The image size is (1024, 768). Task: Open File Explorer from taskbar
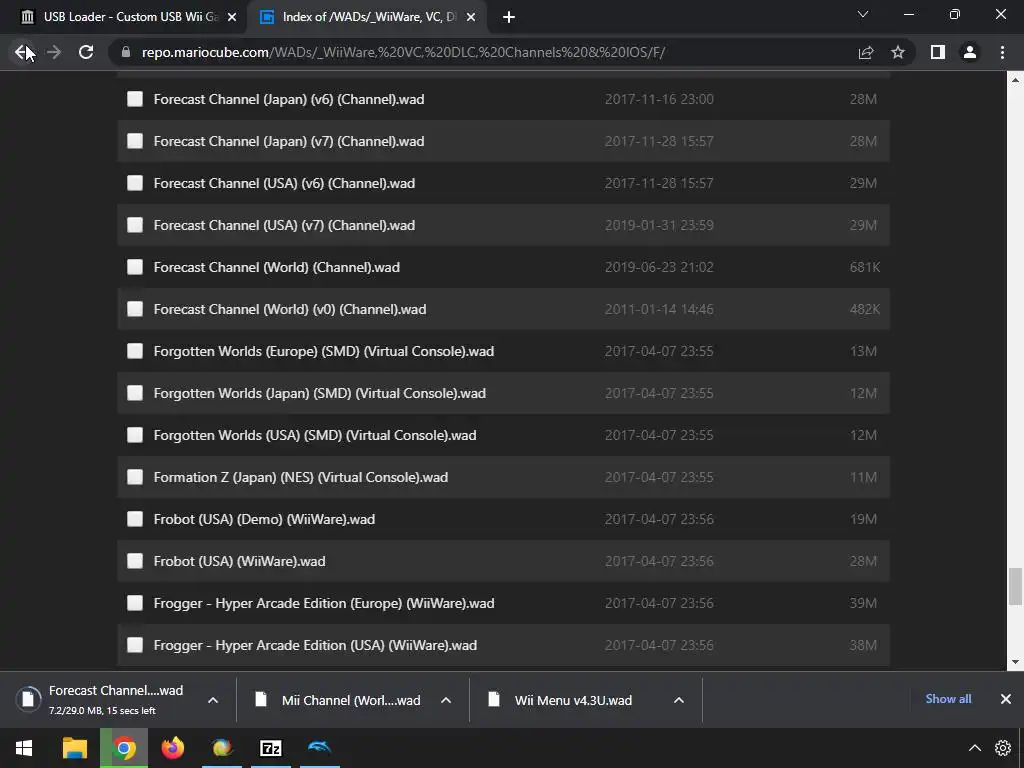point(75,748)
